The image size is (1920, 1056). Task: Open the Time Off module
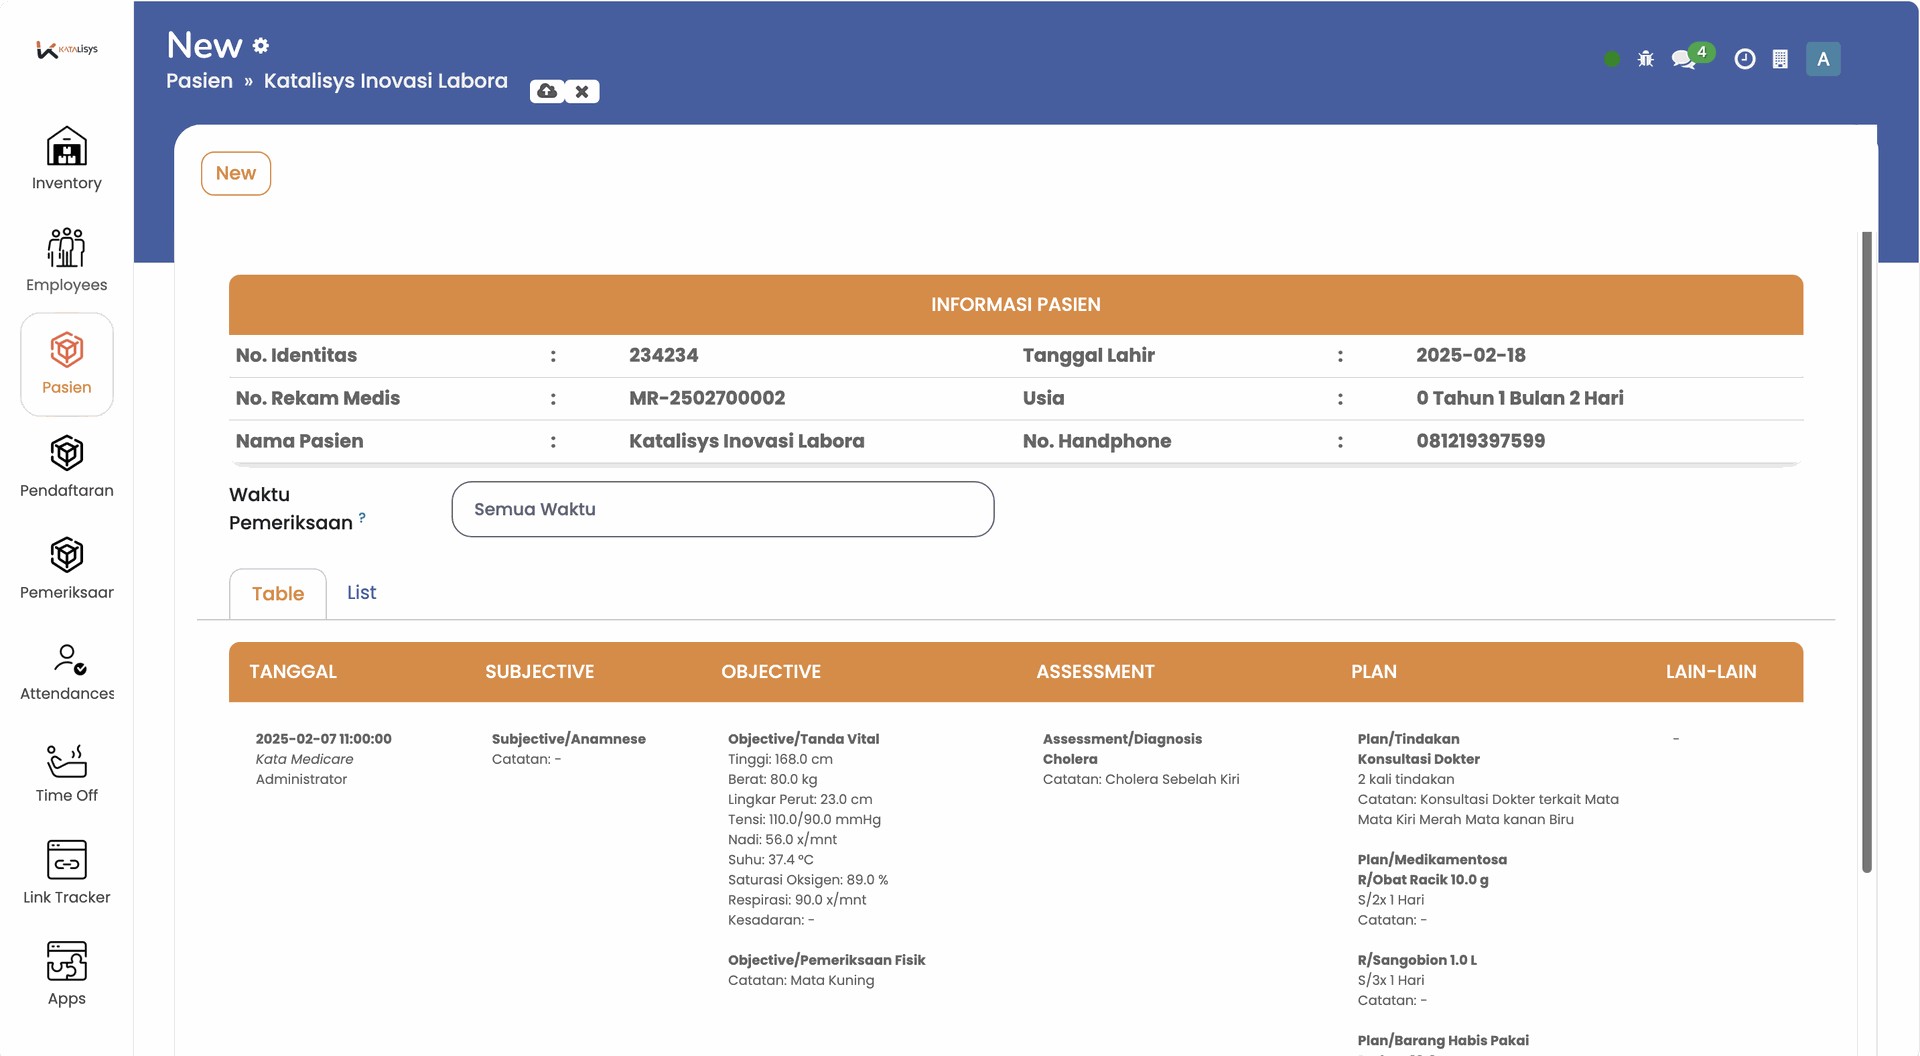pos(67,773)
